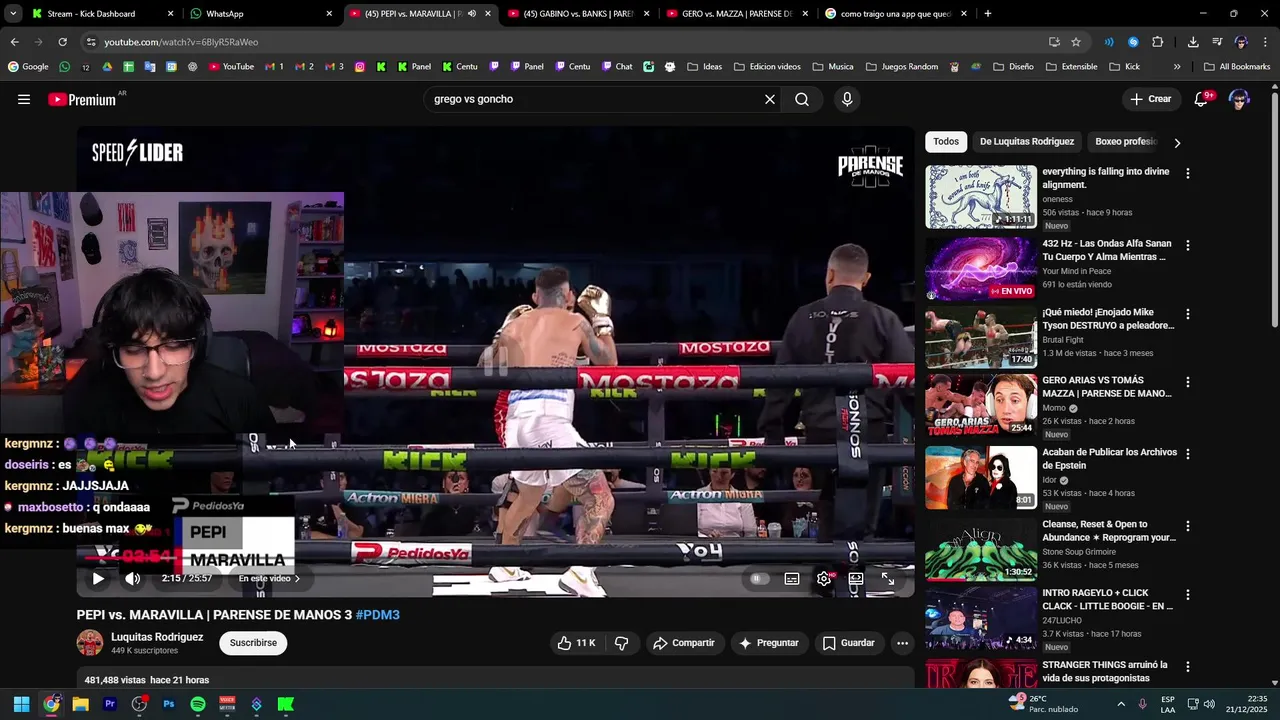Reload the page in Chrome
Viewport: 1280px width, 720px height.
coord(62,42)
